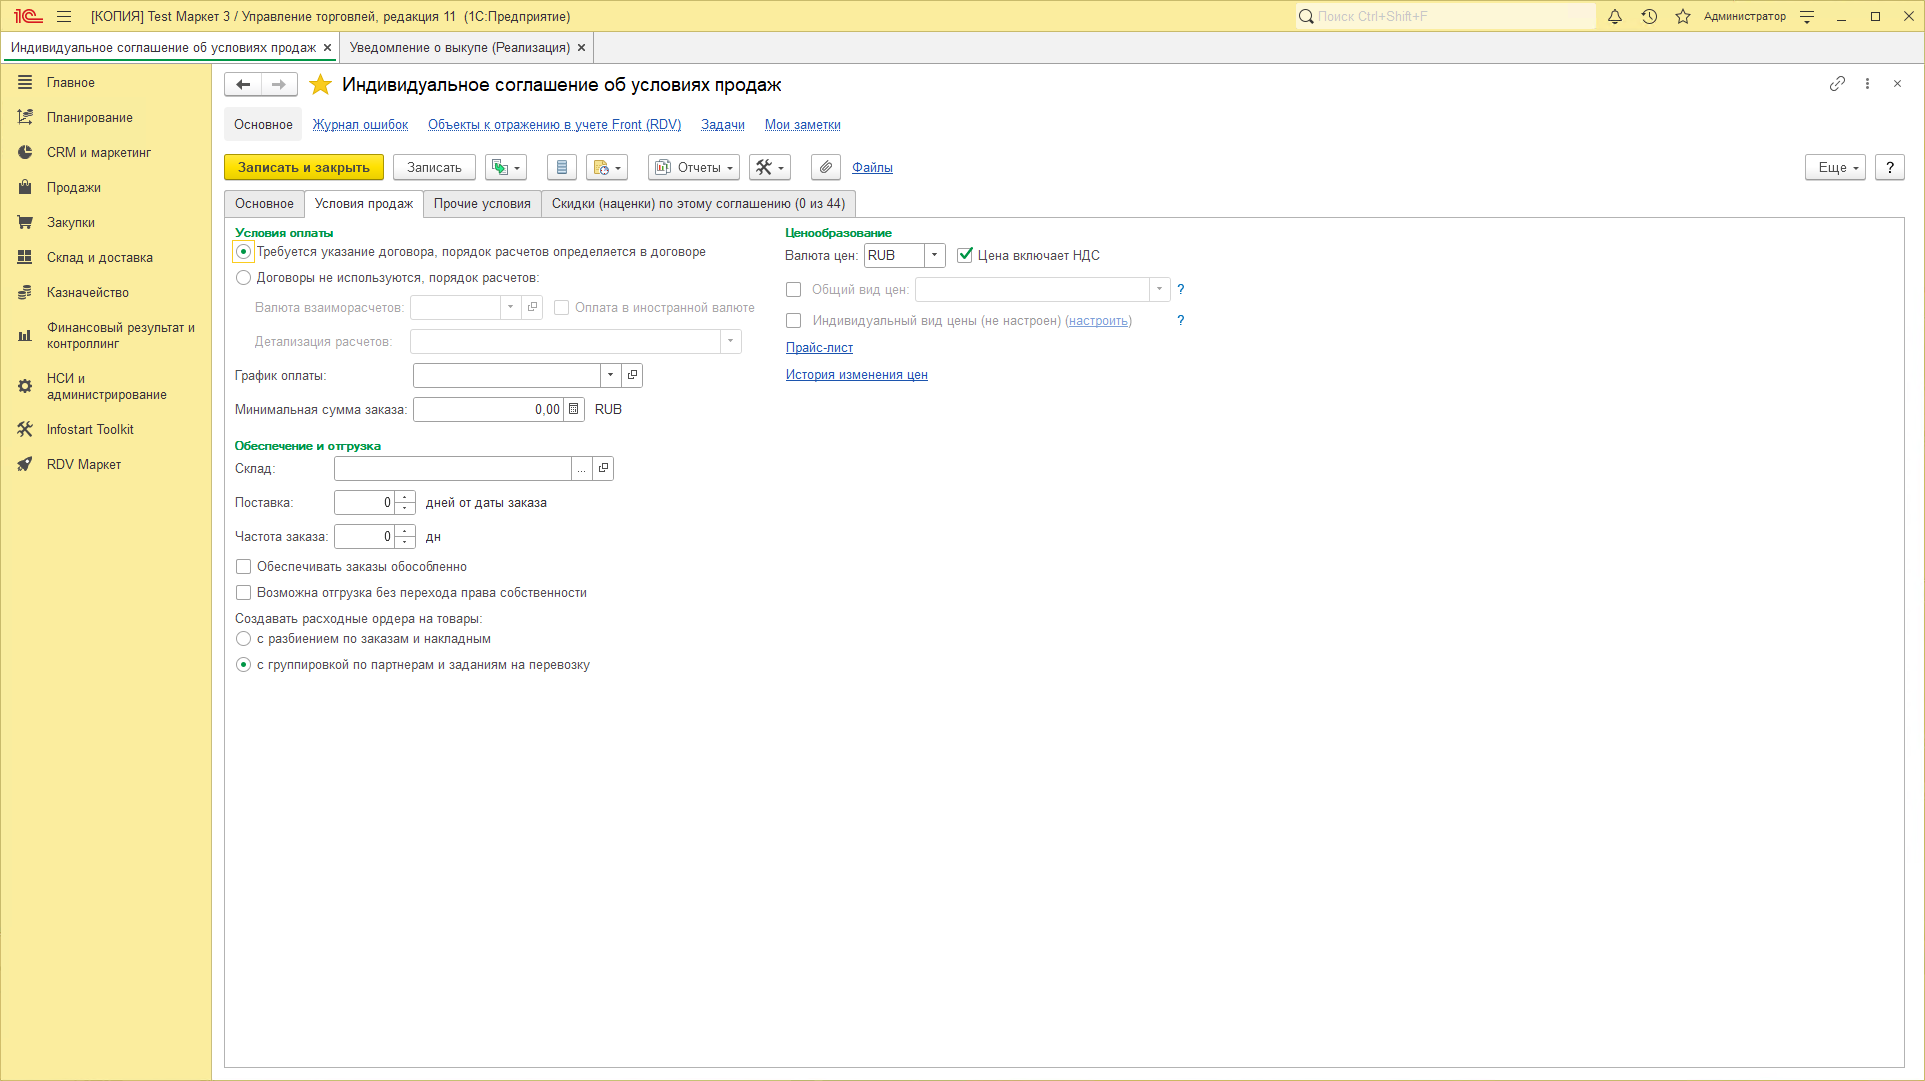The height and width of the screenshot is (1081, 1925).
Task: Click the paperclip attach files icon
Action: [825, 167]
